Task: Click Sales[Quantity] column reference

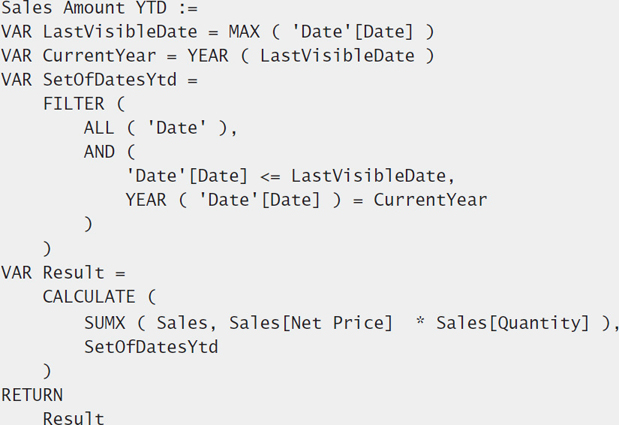Action: 513,323
